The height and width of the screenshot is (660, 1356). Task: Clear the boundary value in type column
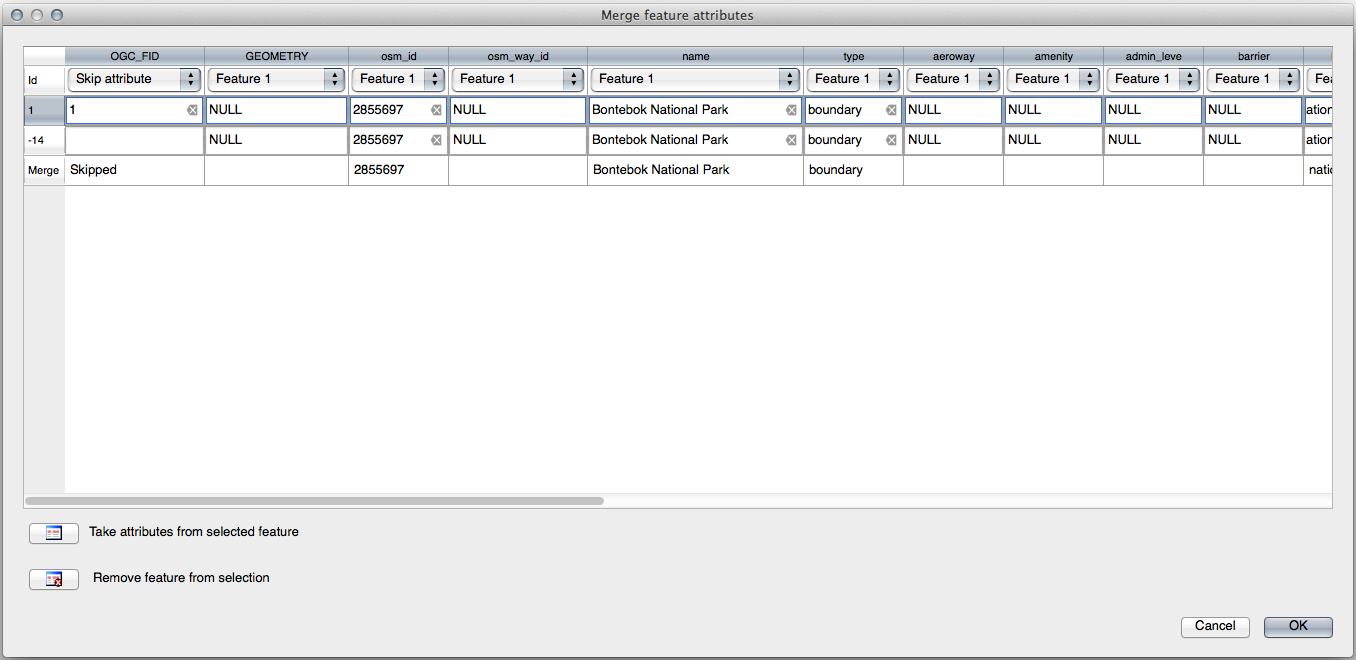891,109
